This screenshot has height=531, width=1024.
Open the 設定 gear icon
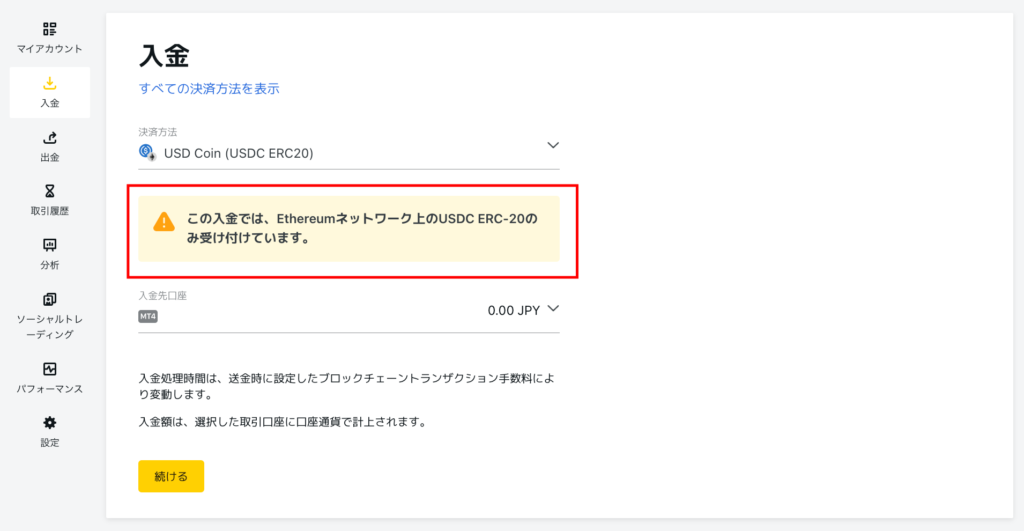(x=50, y=423)
